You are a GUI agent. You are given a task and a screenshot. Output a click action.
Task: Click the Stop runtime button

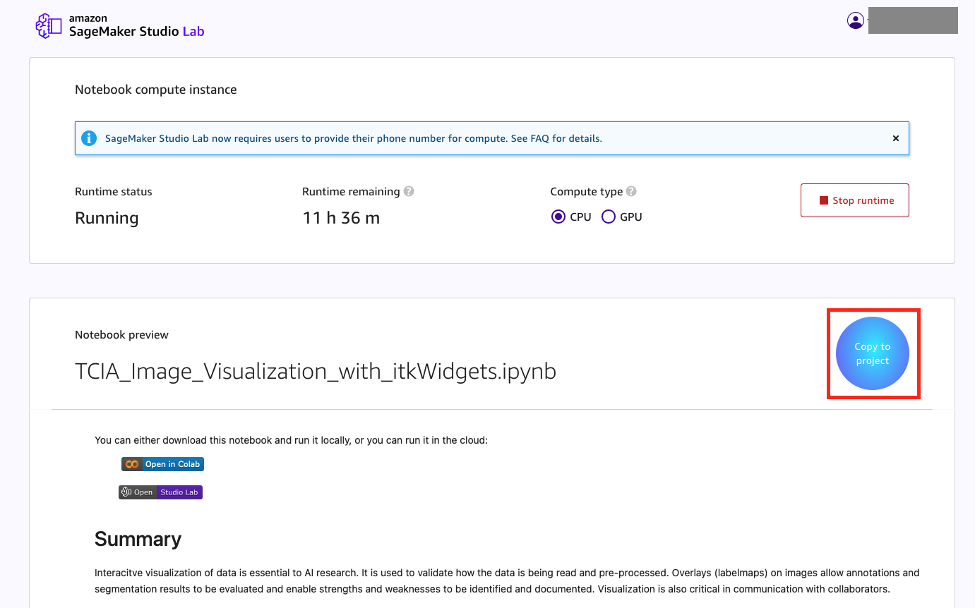click(x=854, y=200)
